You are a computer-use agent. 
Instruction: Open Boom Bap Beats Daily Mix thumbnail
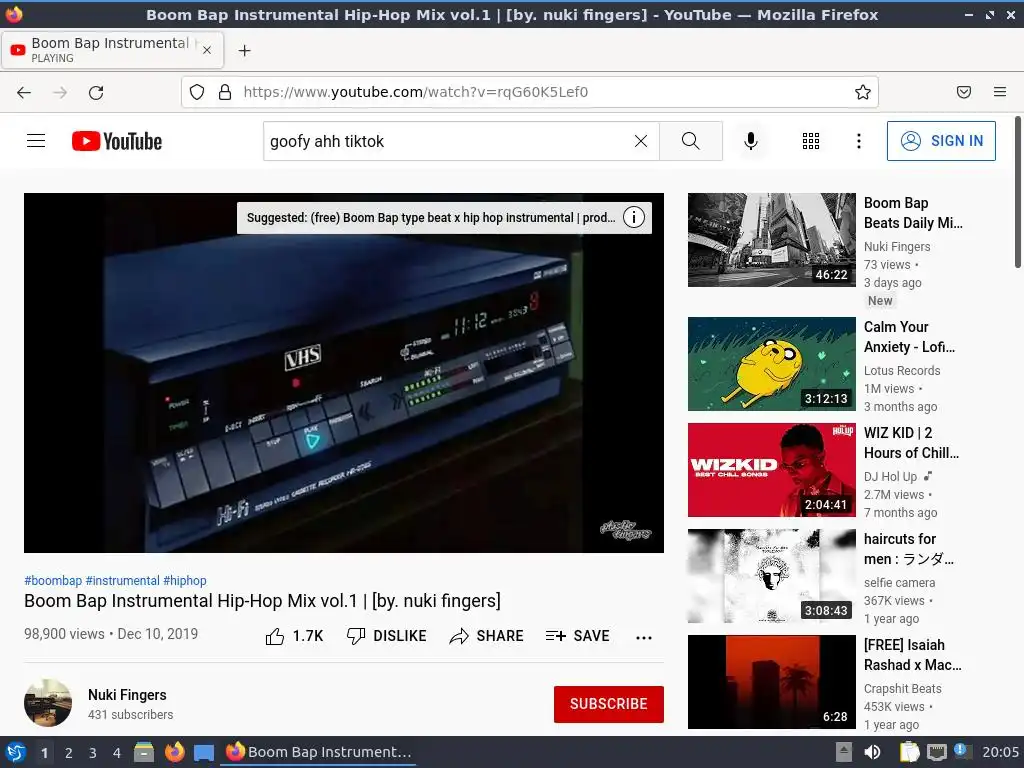coord(771,240)
